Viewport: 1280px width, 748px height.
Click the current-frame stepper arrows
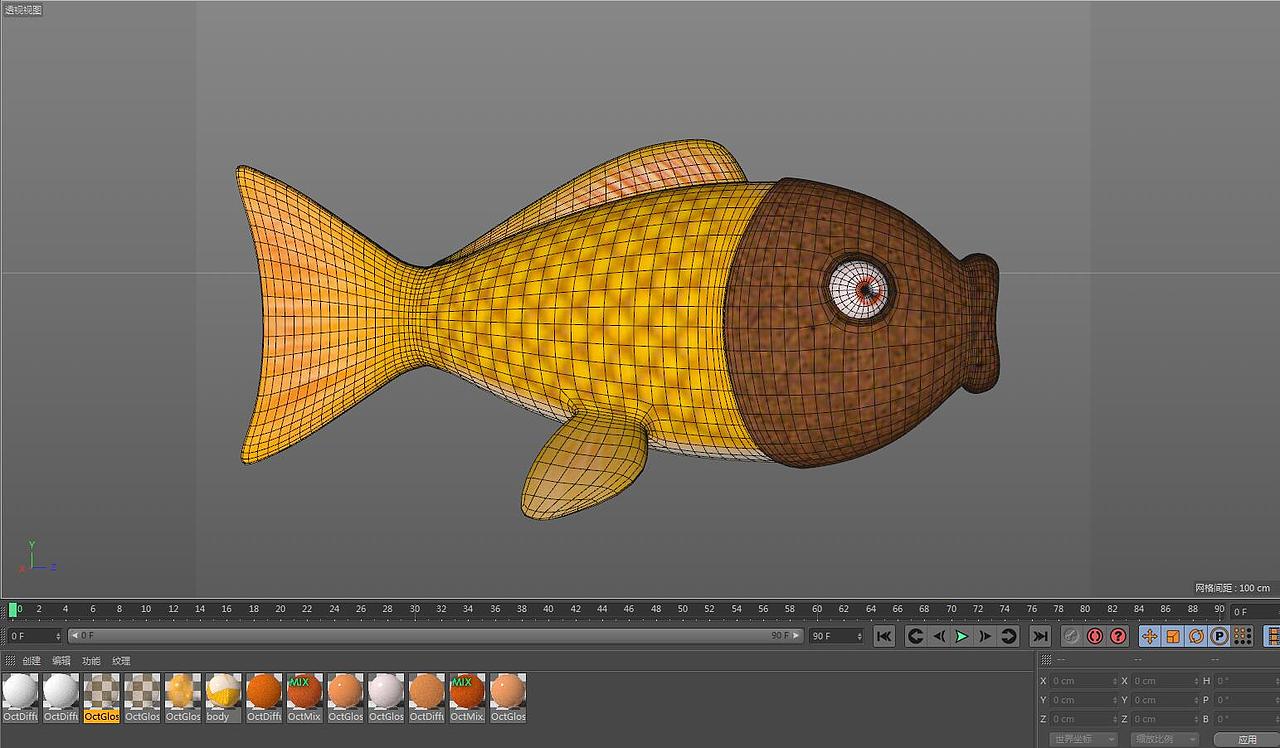[59, 636]
